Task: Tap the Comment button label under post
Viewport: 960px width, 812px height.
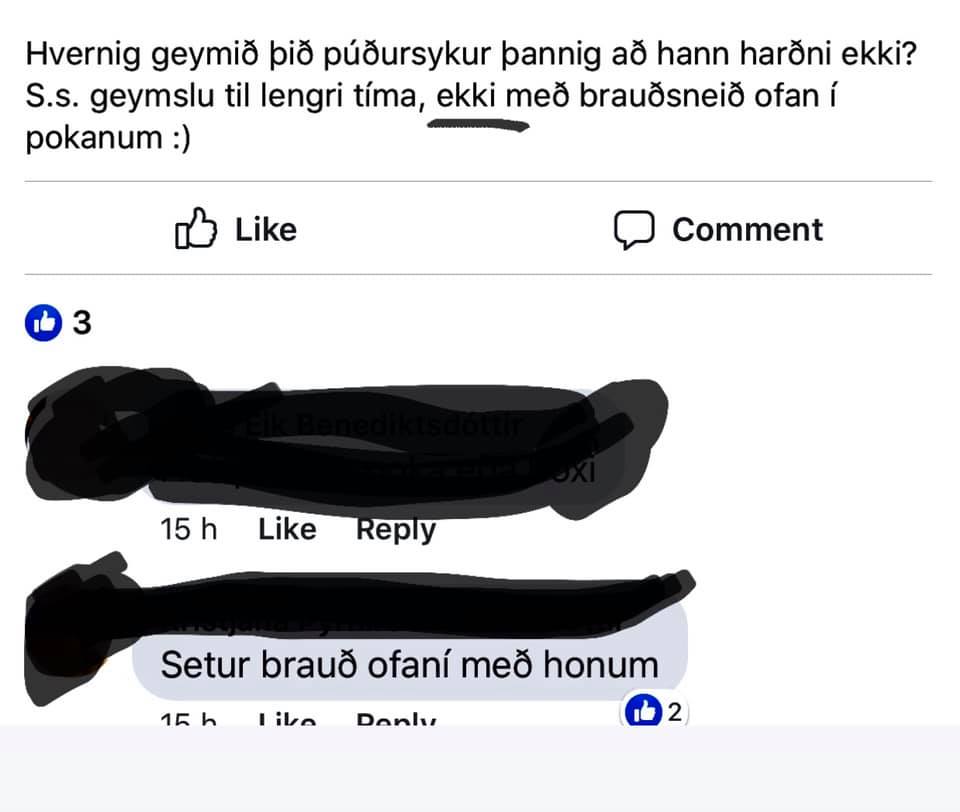Action: pos(748,230)
